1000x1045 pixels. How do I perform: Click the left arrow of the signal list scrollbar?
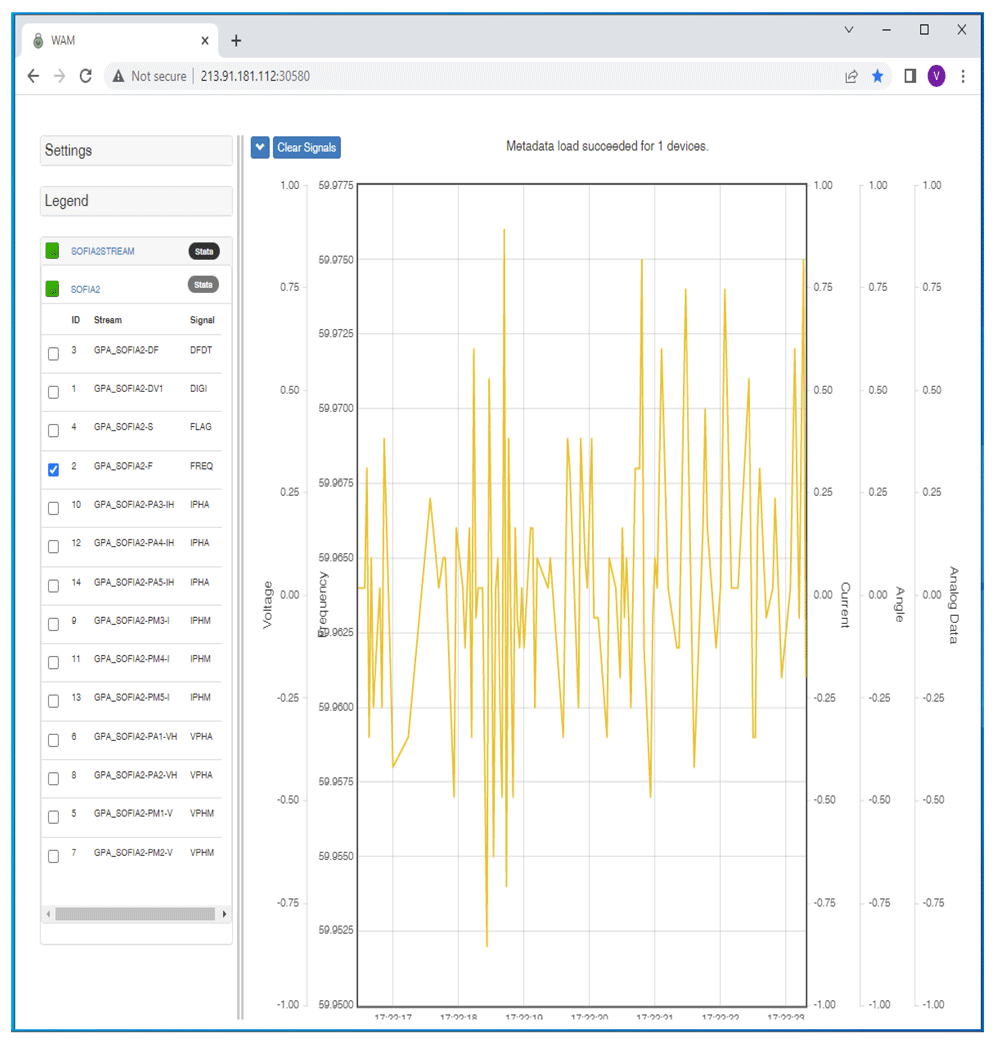click(x=48, y=914)
